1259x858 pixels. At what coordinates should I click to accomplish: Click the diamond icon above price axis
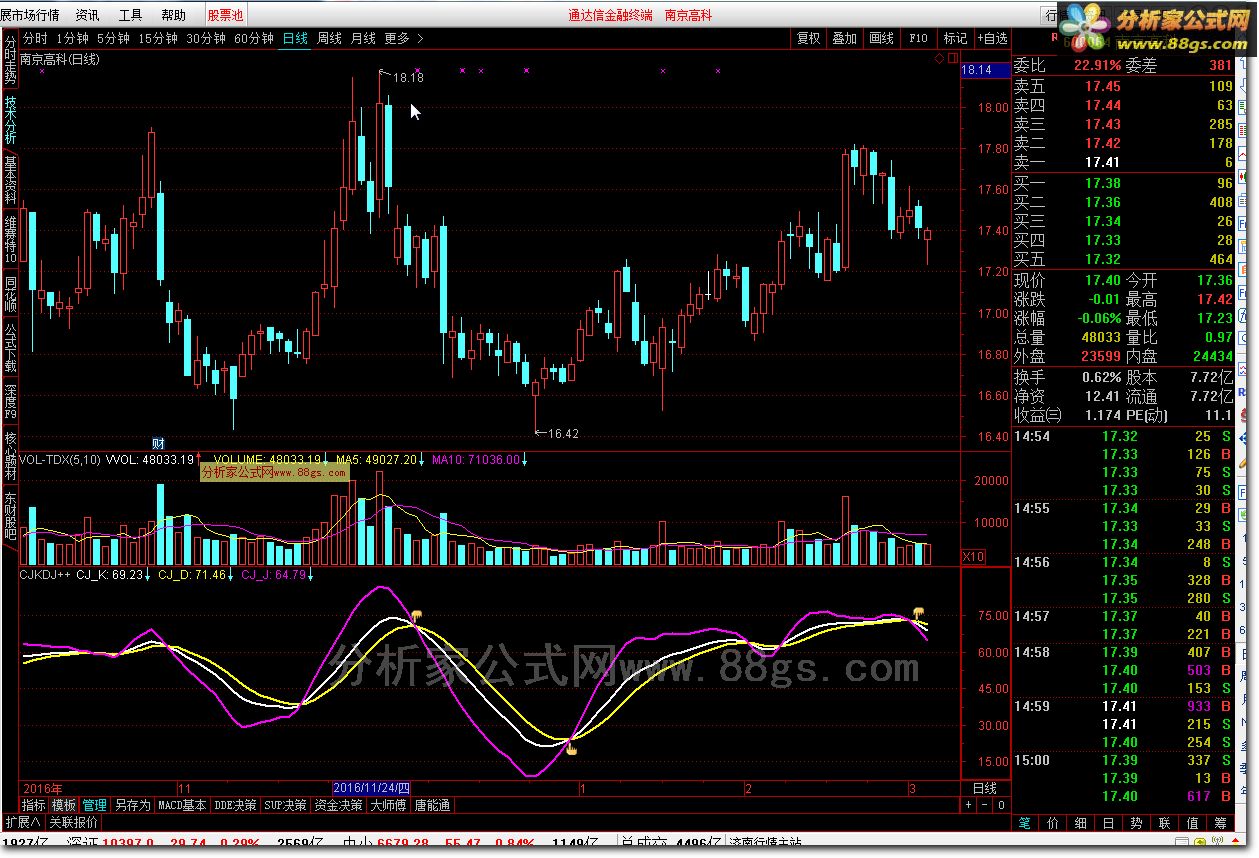940,59
